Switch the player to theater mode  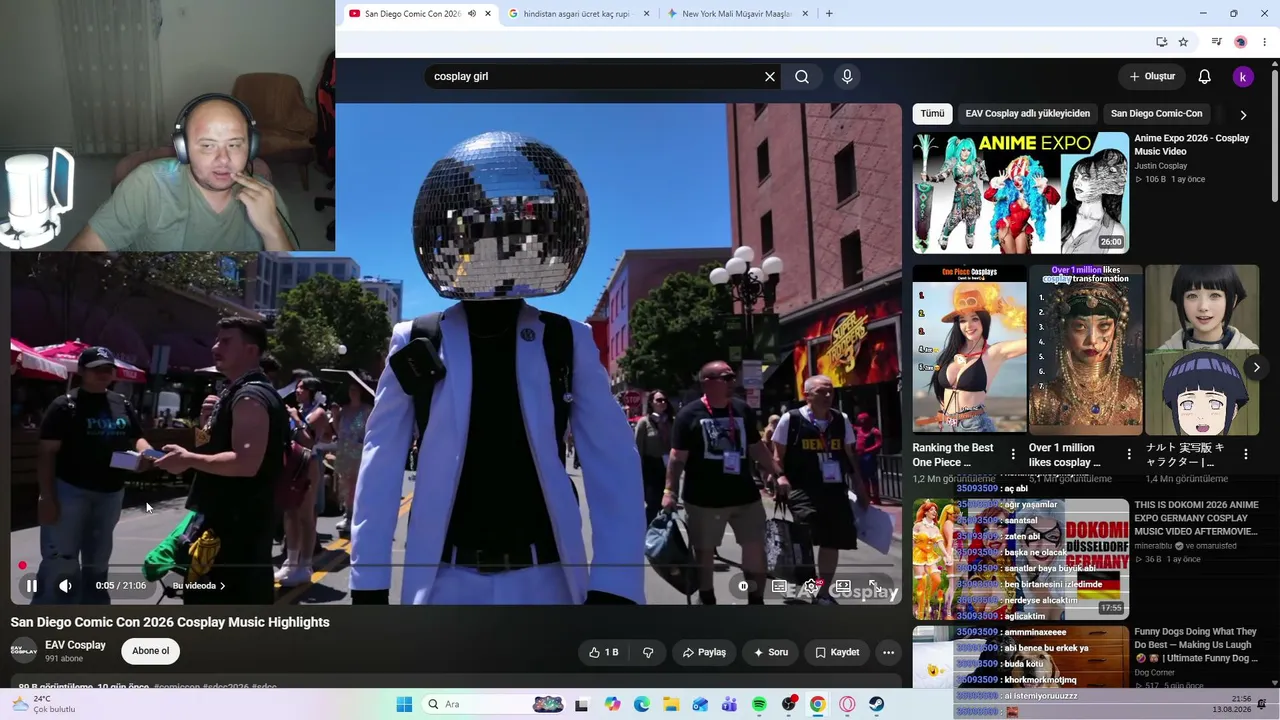[843, 586]
